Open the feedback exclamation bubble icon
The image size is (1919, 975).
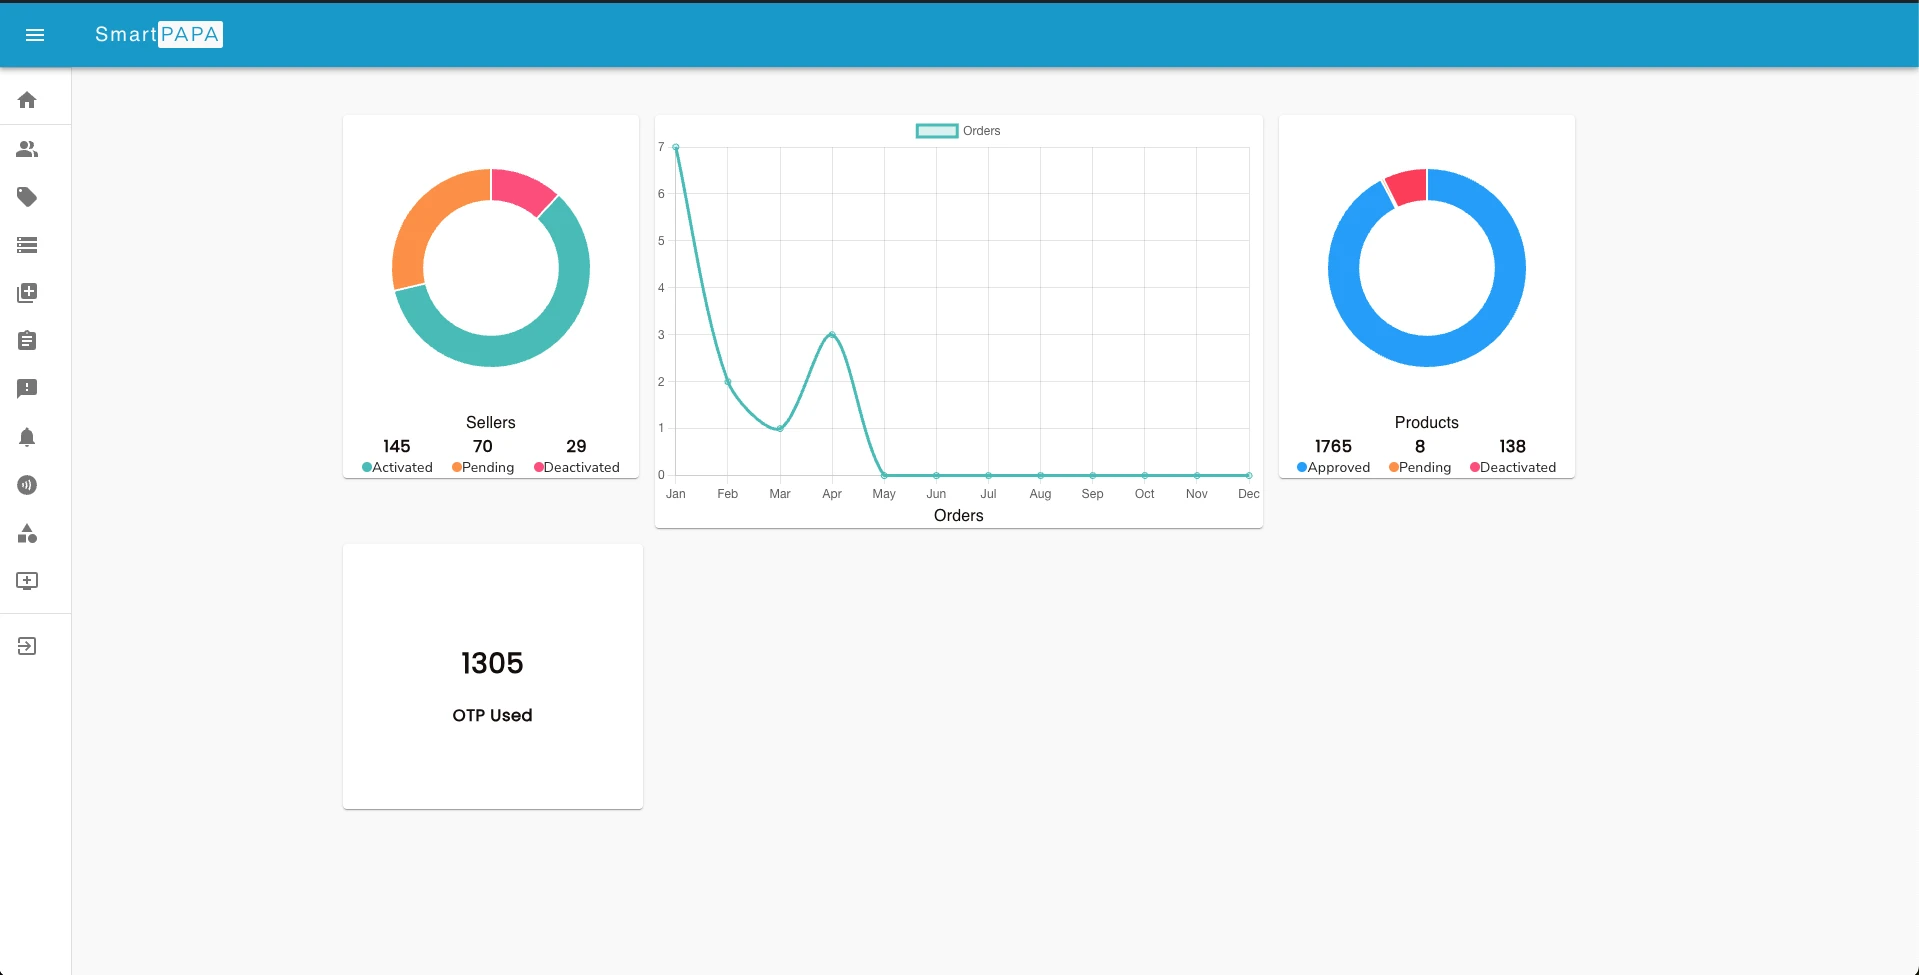click(x=27, y=389)
